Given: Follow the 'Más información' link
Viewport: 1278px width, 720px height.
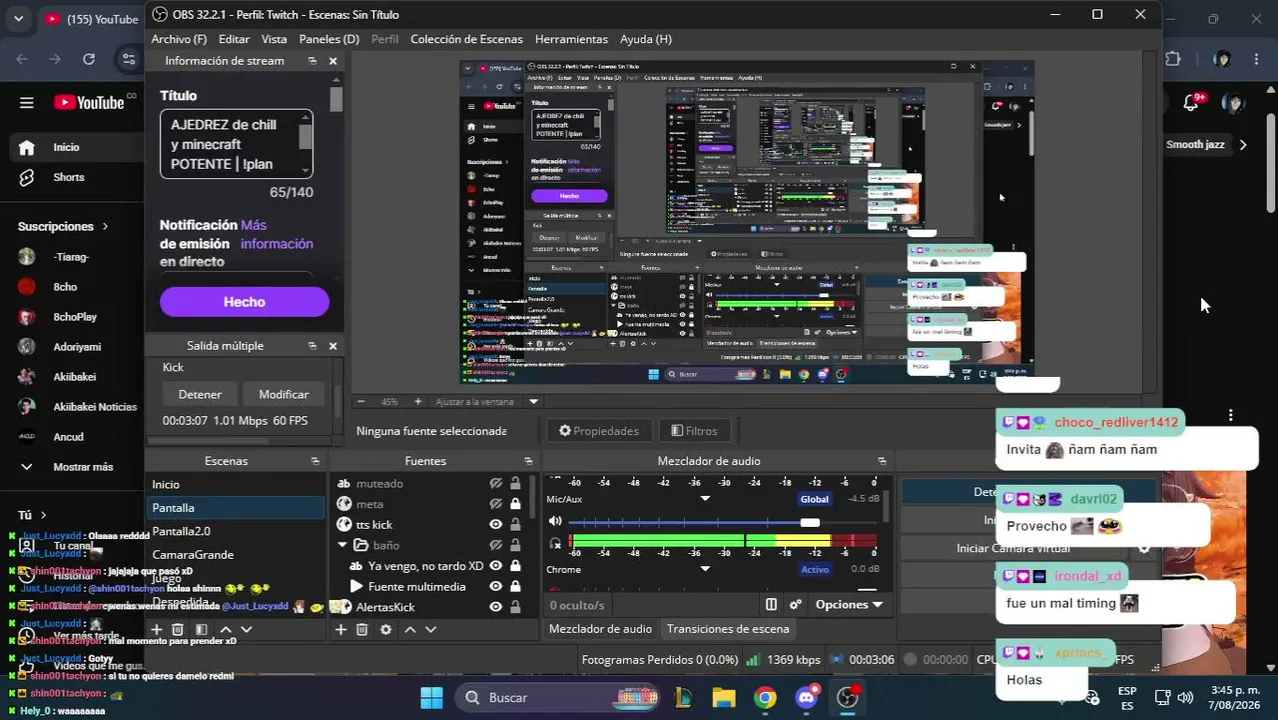Looking at the screenshot, I should [276, 234].
